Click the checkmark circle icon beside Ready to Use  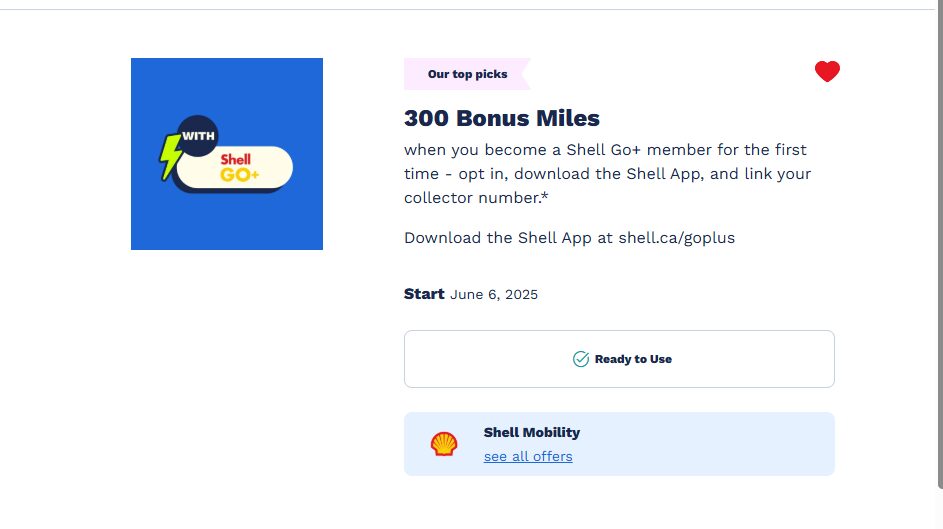click(x=580, y=359)
